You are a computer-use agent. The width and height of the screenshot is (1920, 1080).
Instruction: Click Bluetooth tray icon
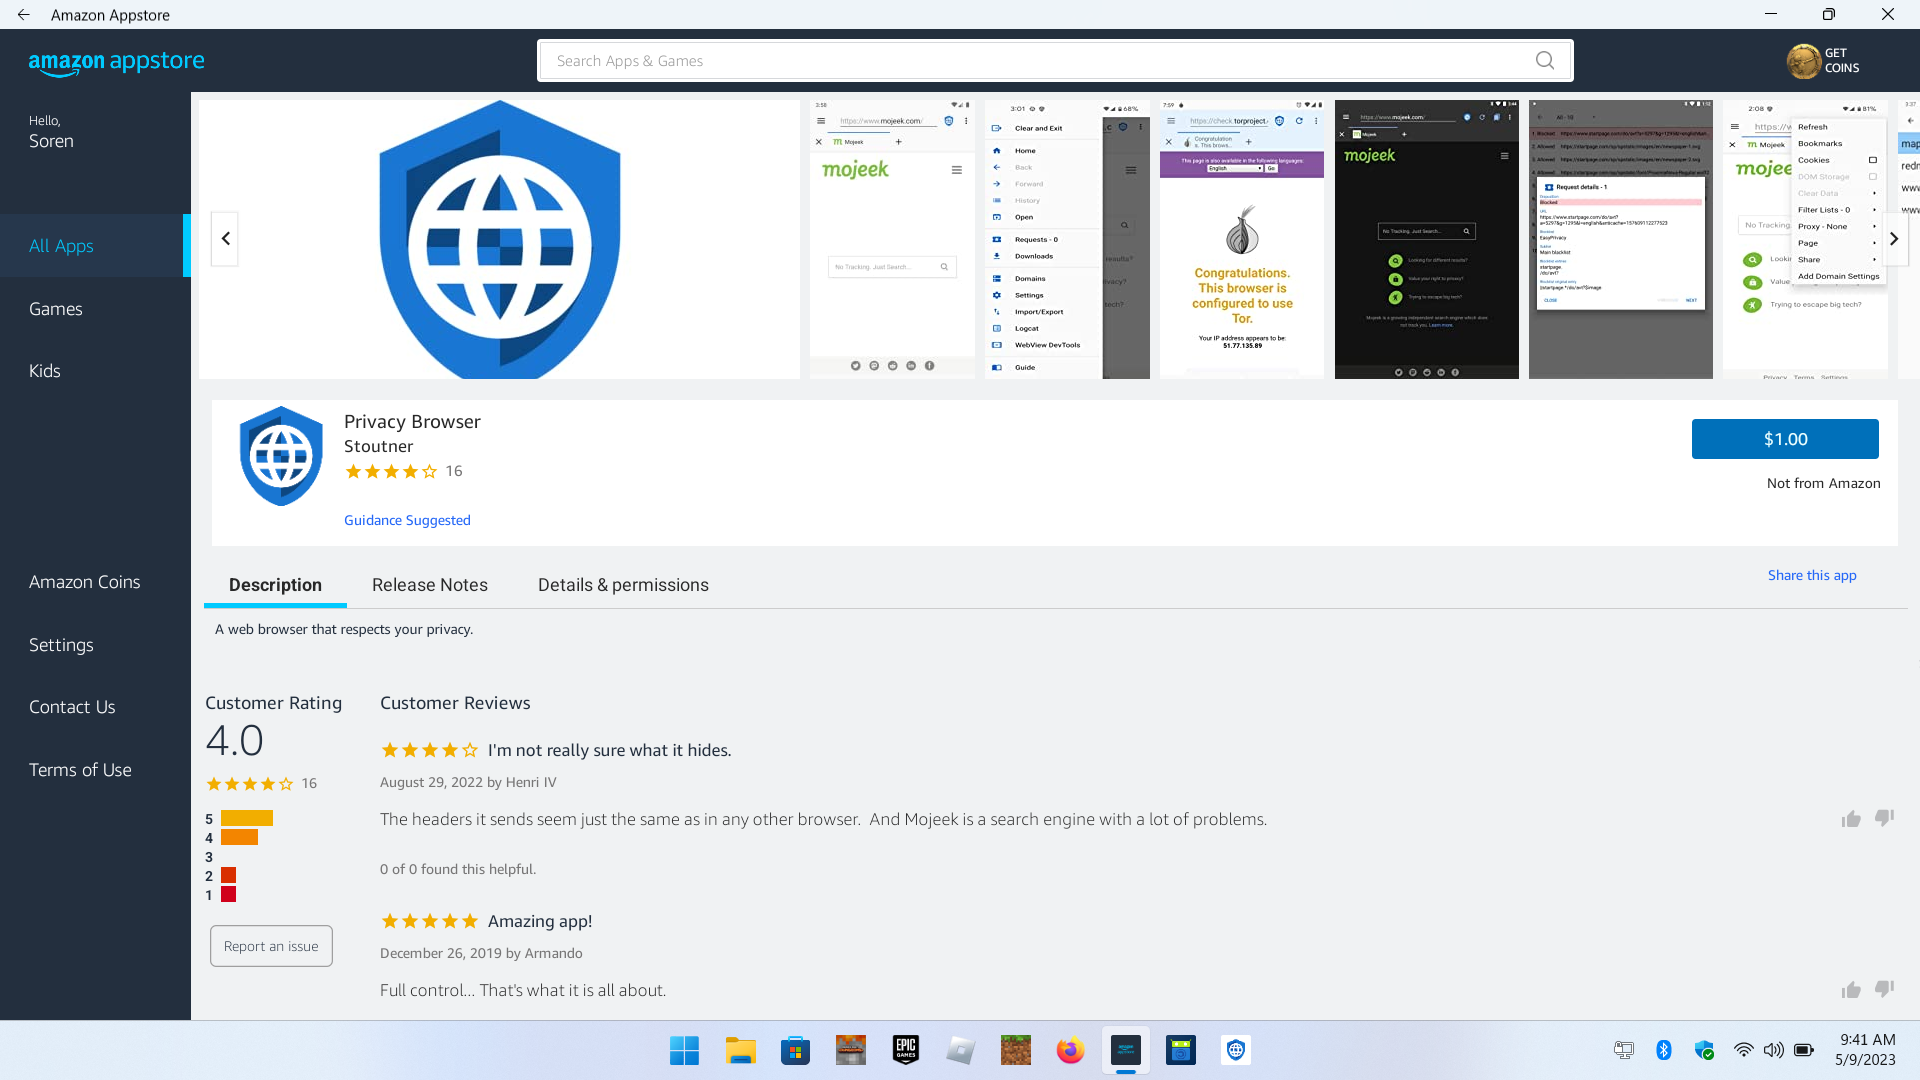click(x=1664, y=1050)
